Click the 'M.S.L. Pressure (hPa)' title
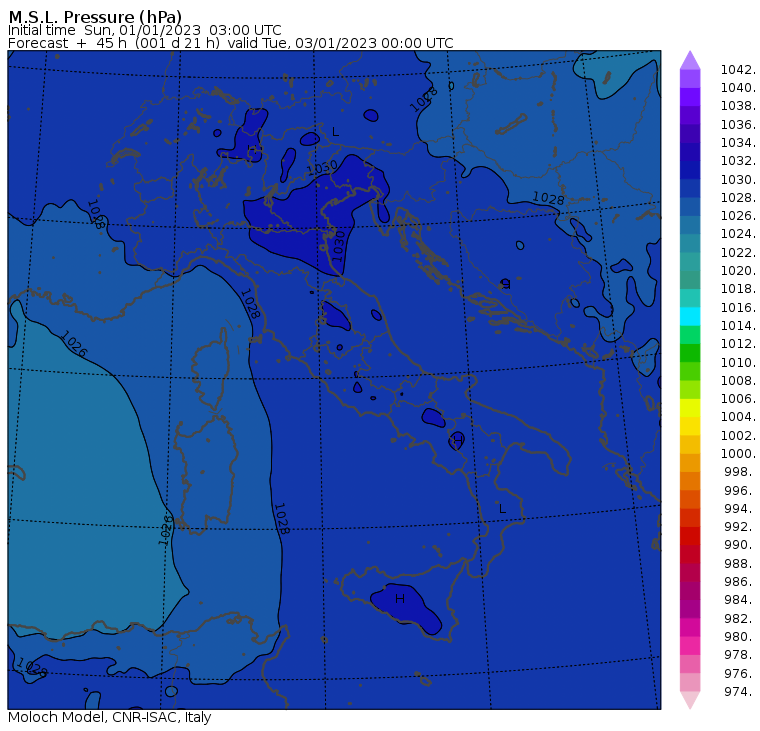This screenshot has height=731, width=760. [95, 17]
